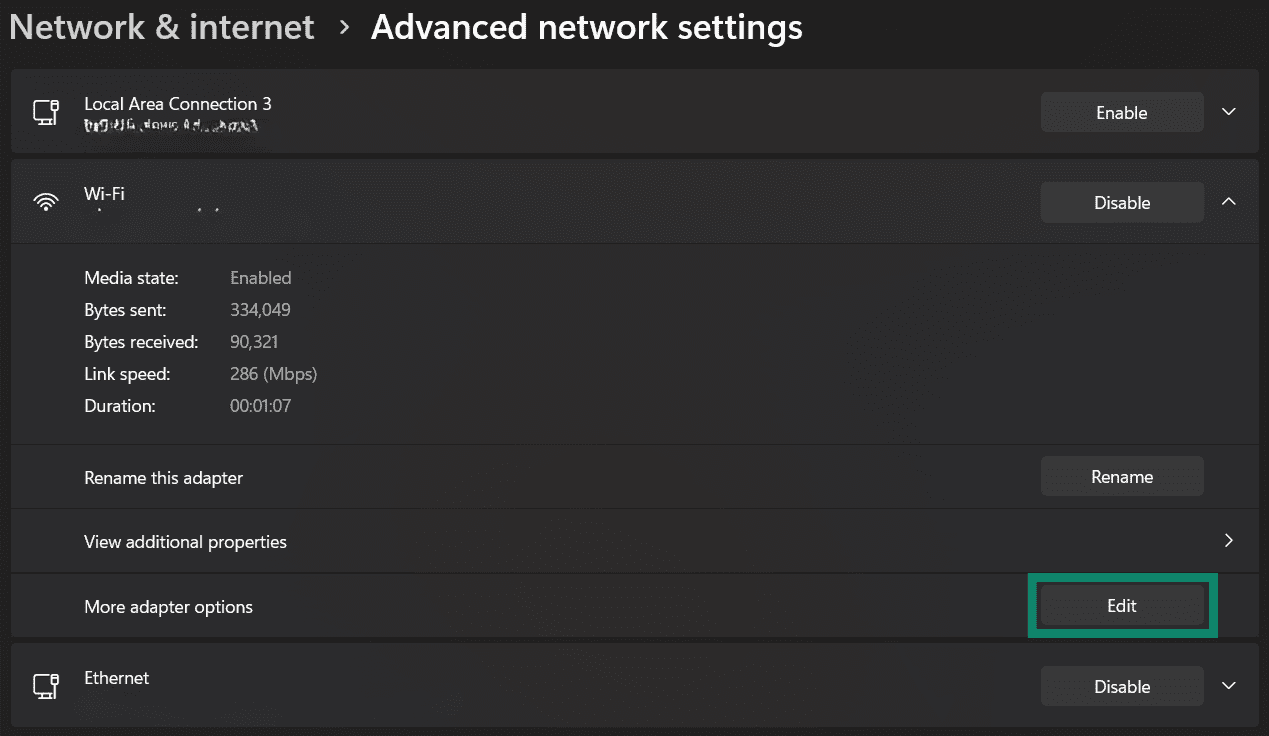Click the More adapter options label
Screen dimensions: 1269x736
point(168,606)
